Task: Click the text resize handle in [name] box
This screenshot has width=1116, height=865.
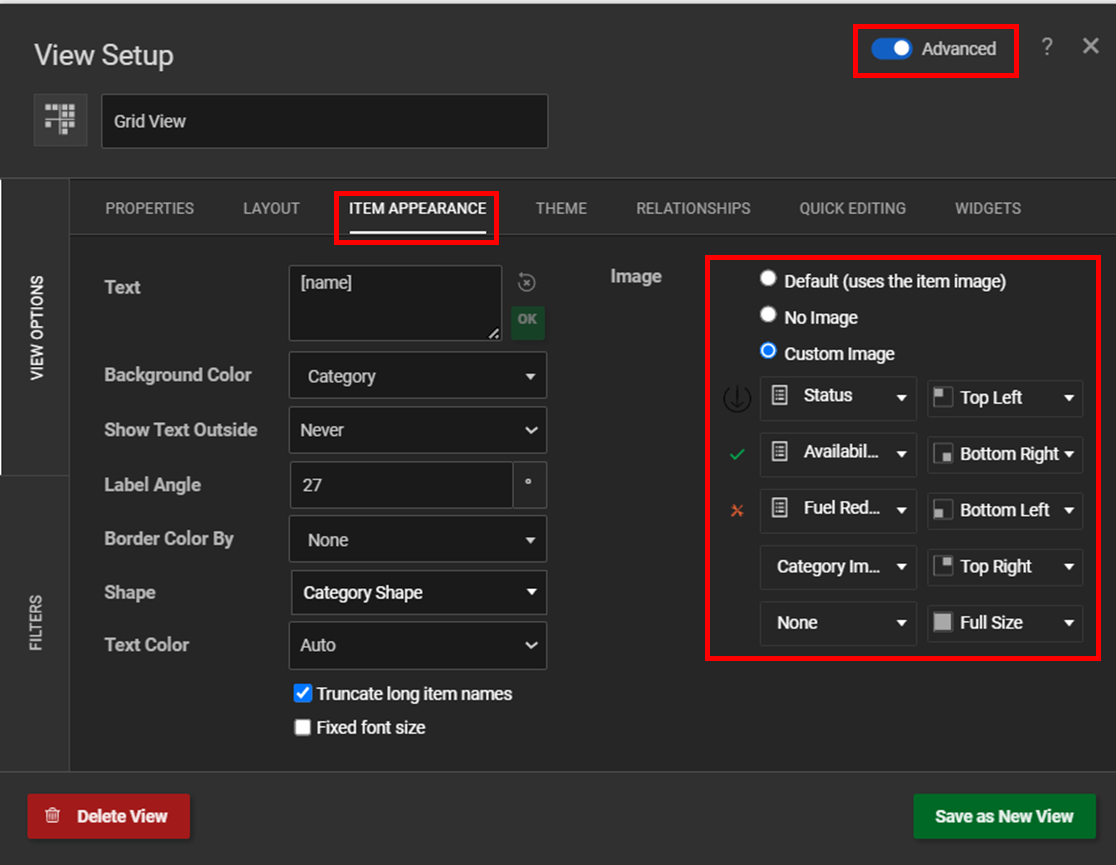Action: [493, 332]
